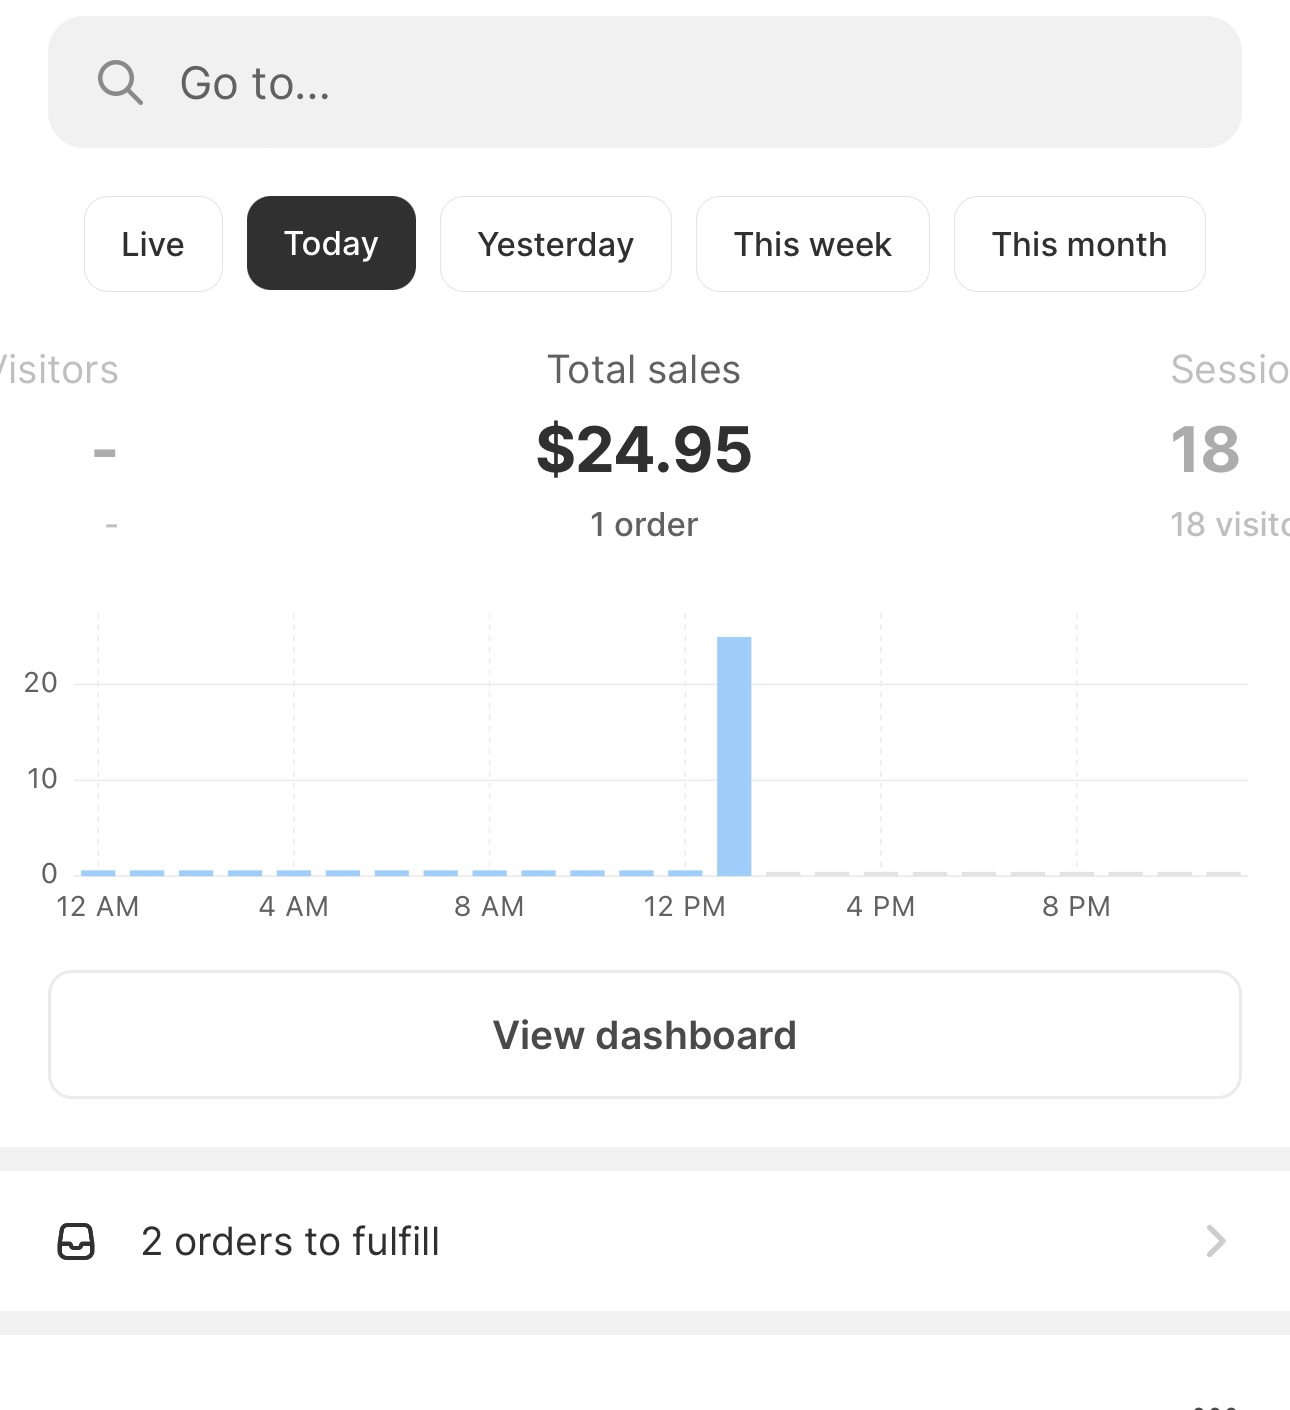Click the 12 PM axis label on chart

(x=685, y=906)
